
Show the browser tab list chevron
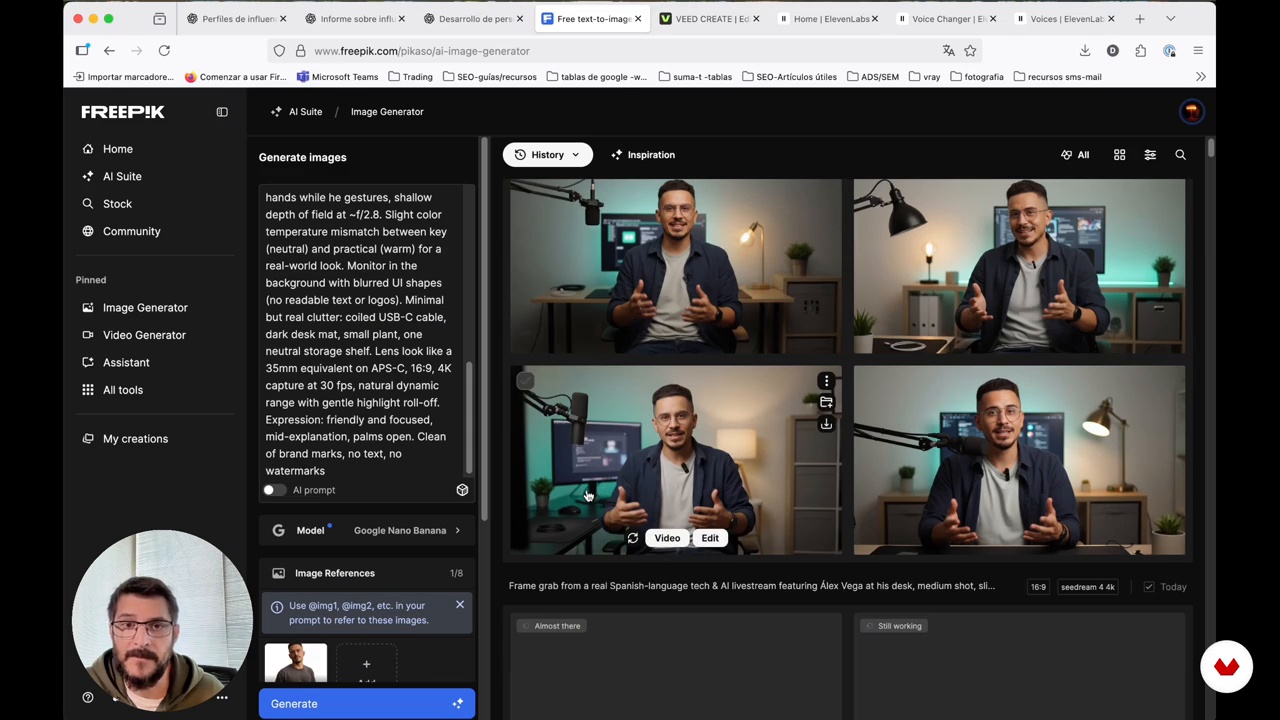coord(1170,19)
